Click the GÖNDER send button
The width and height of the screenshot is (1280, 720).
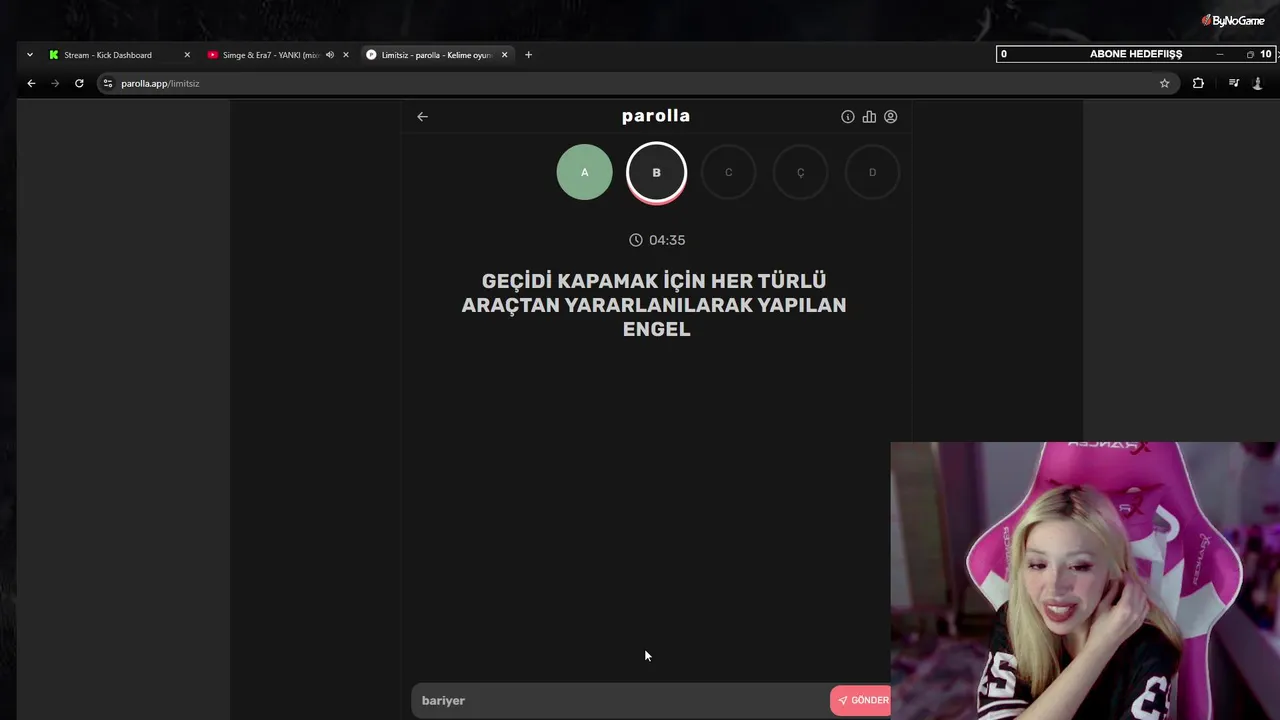[861, 700]
